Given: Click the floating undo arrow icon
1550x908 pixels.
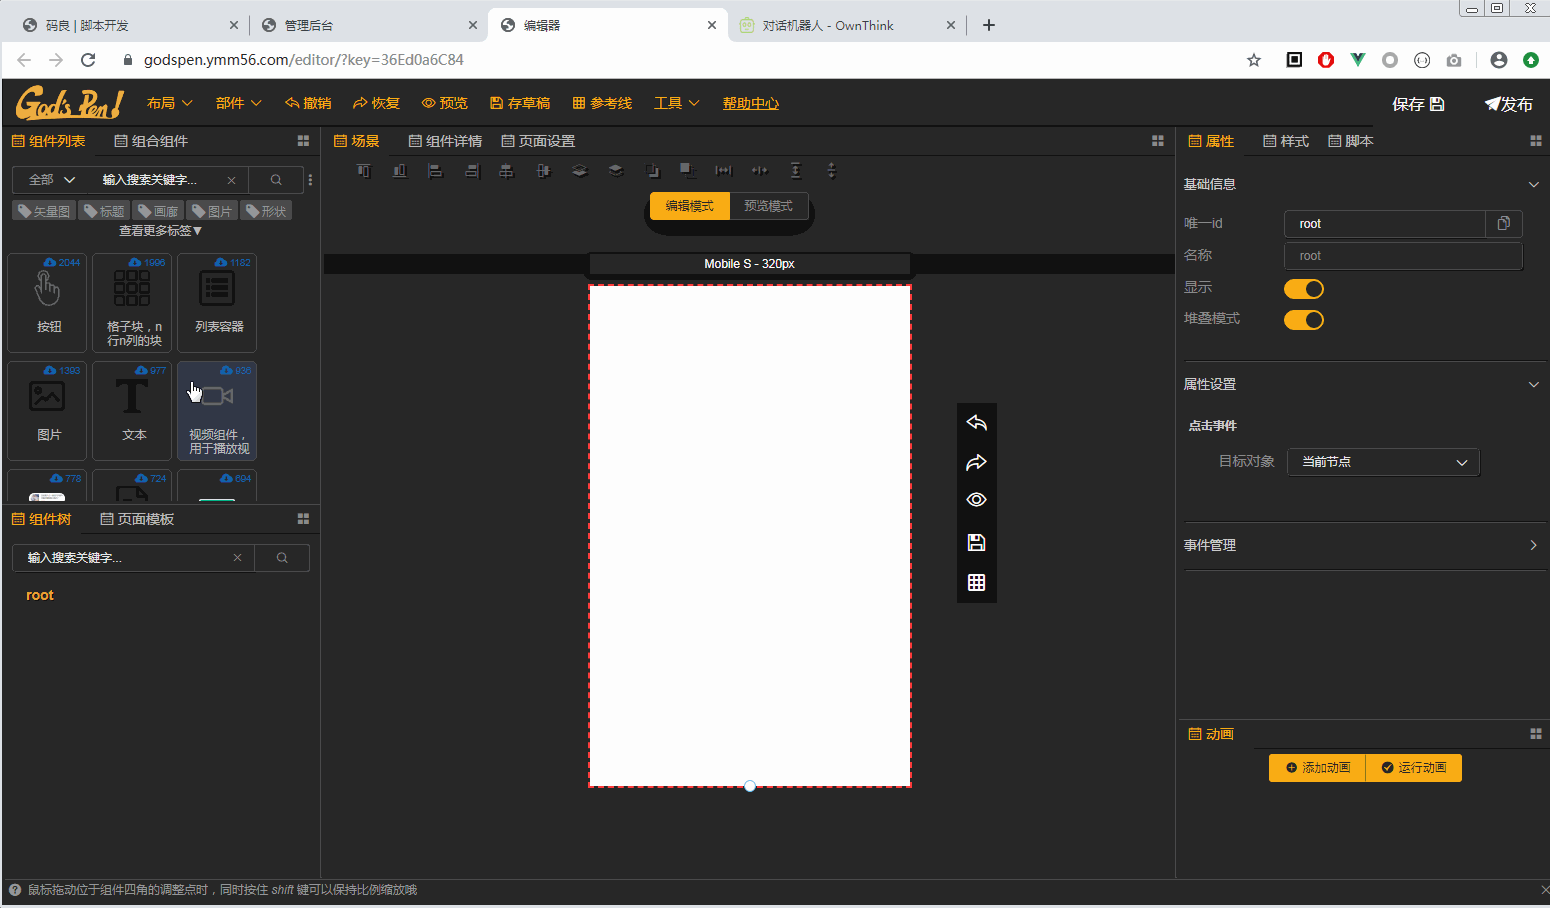Looking at the screenshot, I should [x=977, y=423].
